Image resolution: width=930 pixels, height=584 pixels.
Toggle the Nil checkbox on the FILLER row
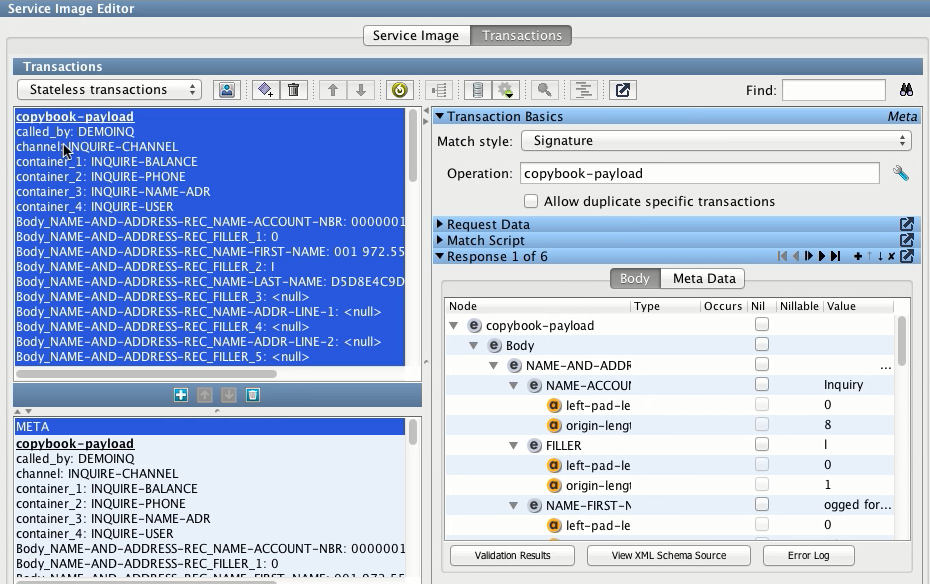761,445
